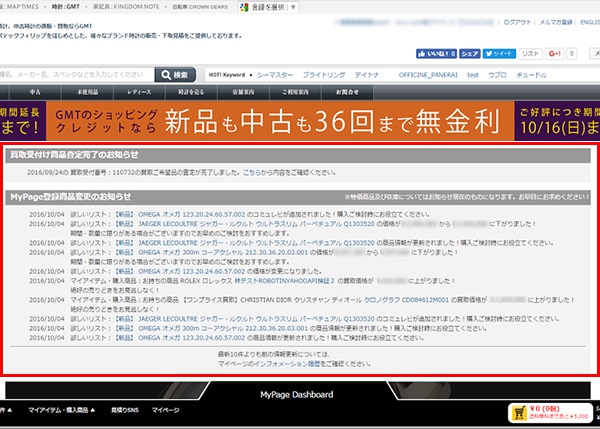Click the CROWN GEARS top link
600x429 pixels.
tap(200, 7)
